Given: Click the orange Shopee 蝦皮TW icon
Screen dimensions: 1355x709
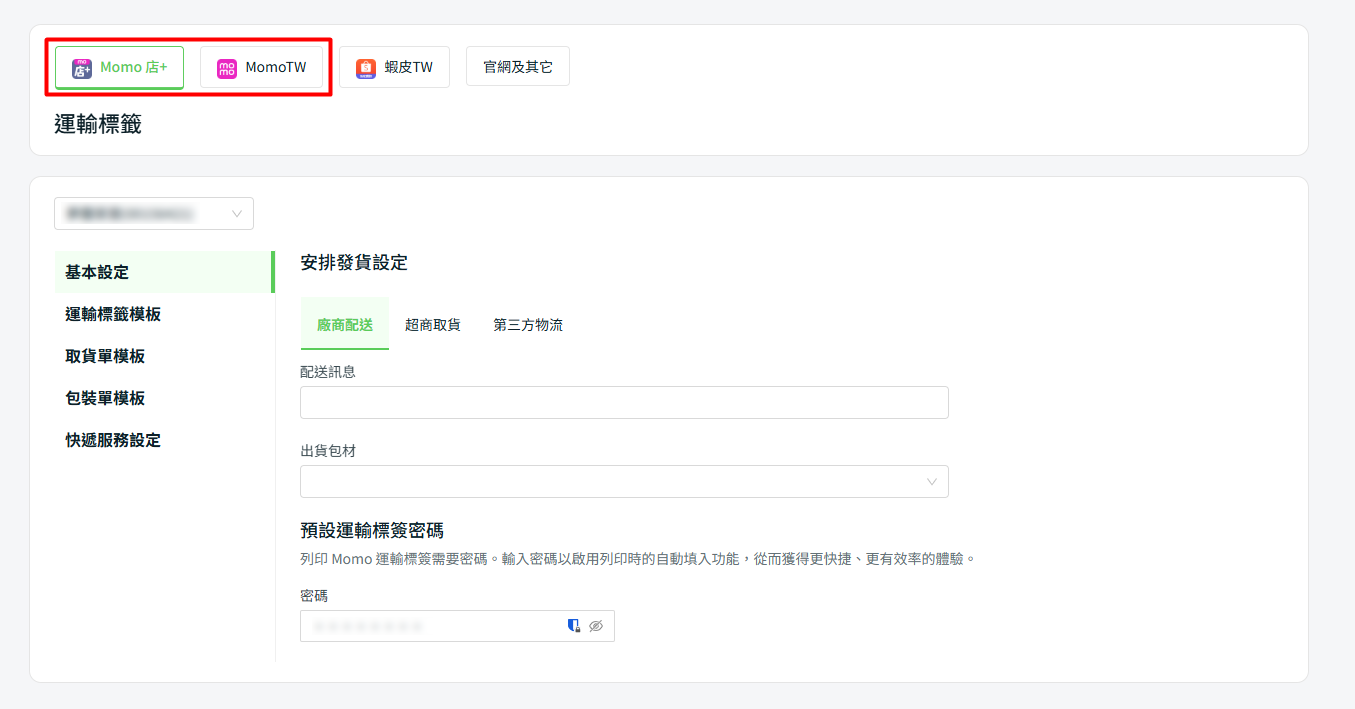Looking at the screenshot, I should click(x=366, y=68).
